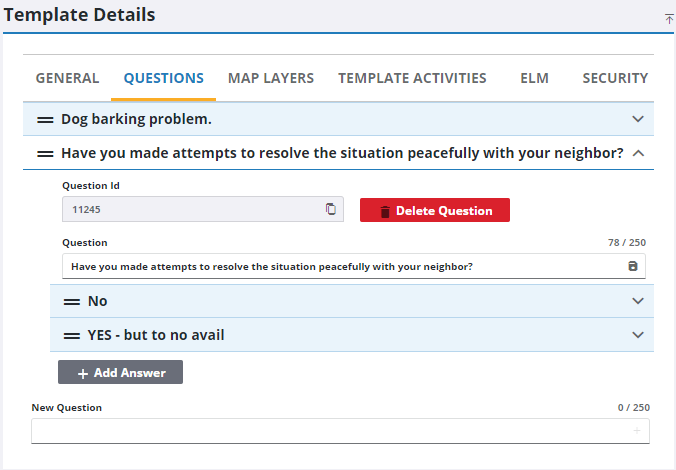Click drag handle for YES - but to no avail
The height and width of the screenshot is (470, 676).
(72, 335)
